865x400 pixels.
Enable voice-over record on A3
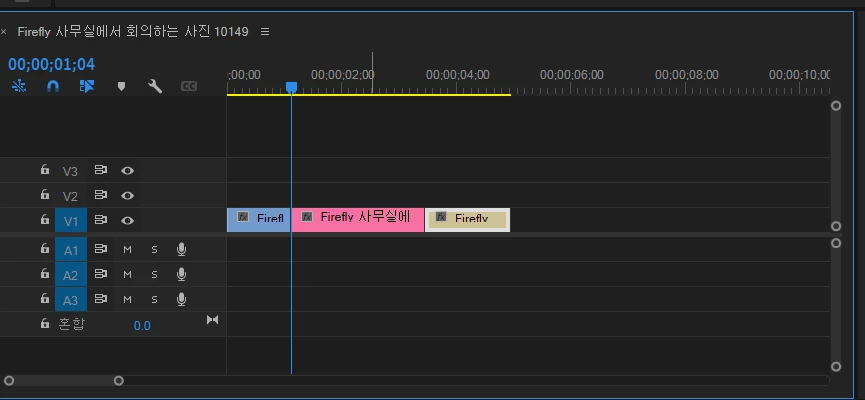pyautogui.click(x=181, y=299)
